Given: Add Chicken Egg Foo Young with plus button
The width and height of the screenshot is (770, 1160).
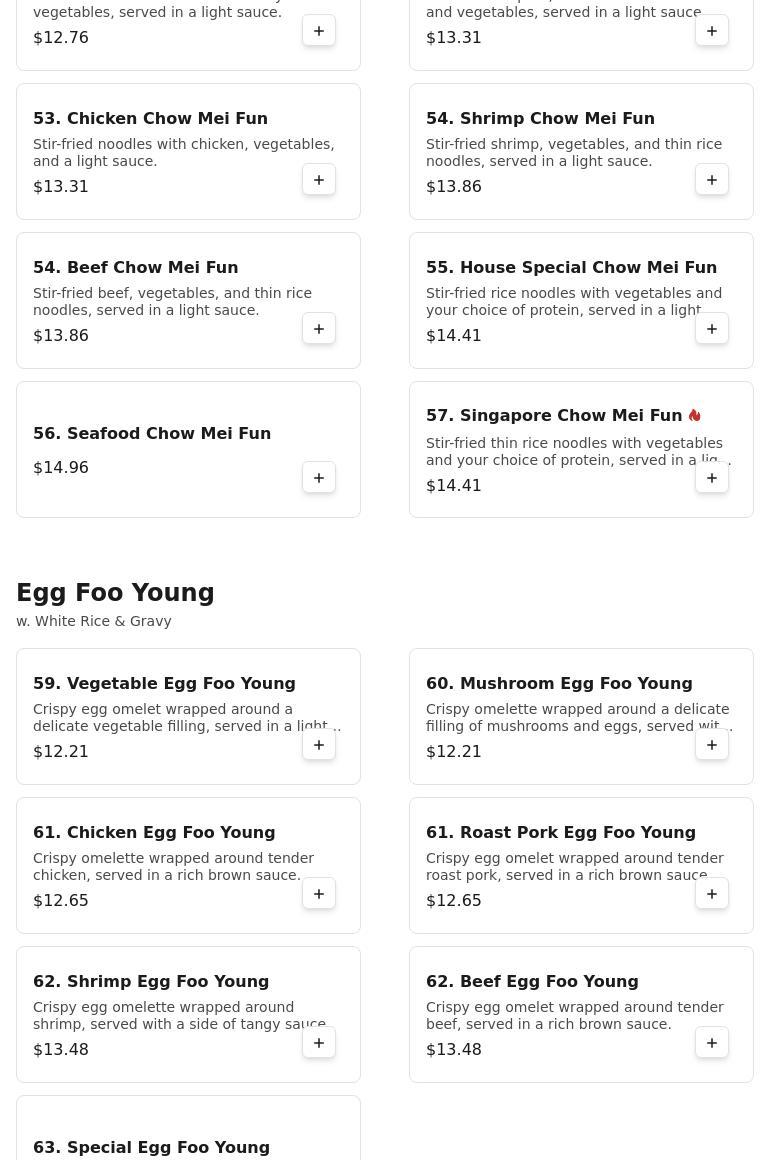Looking at the screenshot, I should 319,894.
